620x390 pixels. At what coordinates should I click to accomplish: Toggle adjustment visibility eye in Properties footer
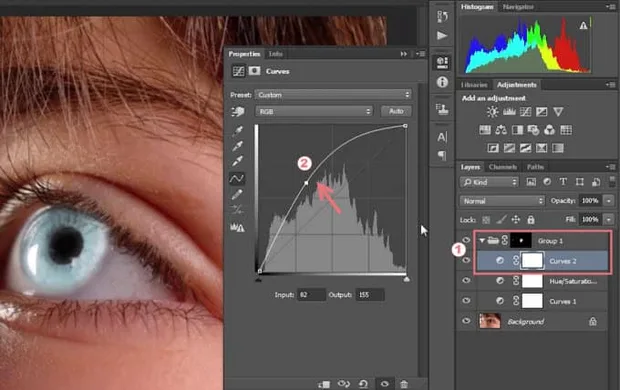(384, 384)
